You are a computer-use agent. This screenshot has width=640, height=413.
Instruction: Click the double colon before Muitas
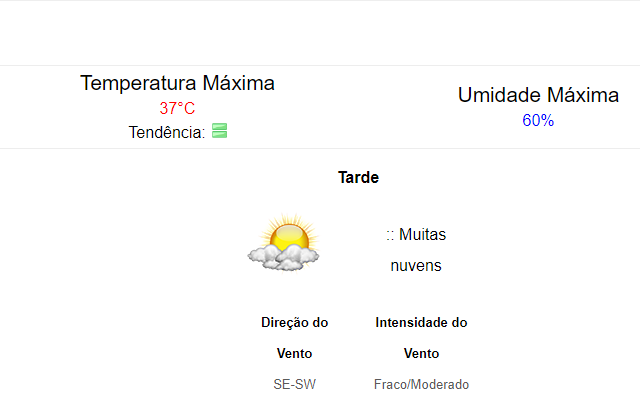pos(390,235)
